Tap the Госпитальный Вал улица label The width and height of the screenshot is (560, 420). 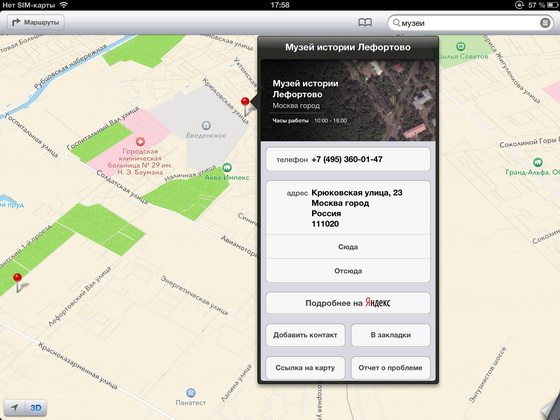point(103,128)
